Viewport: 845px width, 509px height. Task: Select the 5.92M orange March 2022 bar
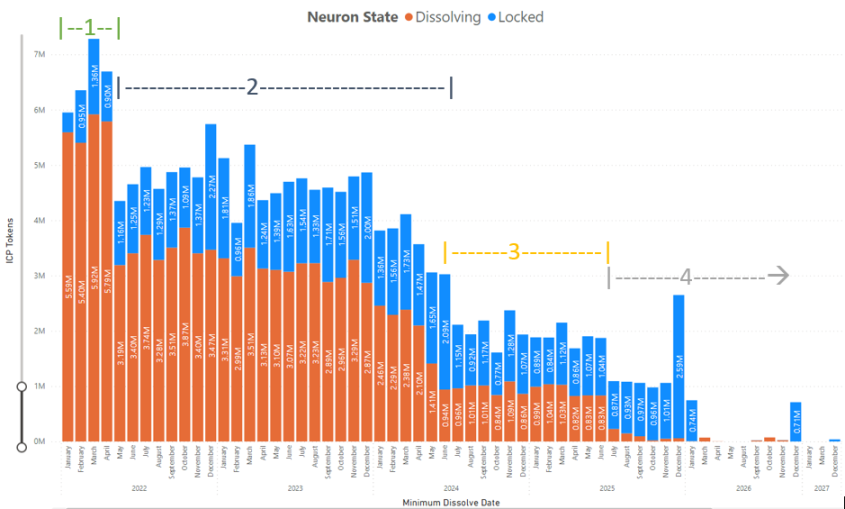(x=94, y=277)
